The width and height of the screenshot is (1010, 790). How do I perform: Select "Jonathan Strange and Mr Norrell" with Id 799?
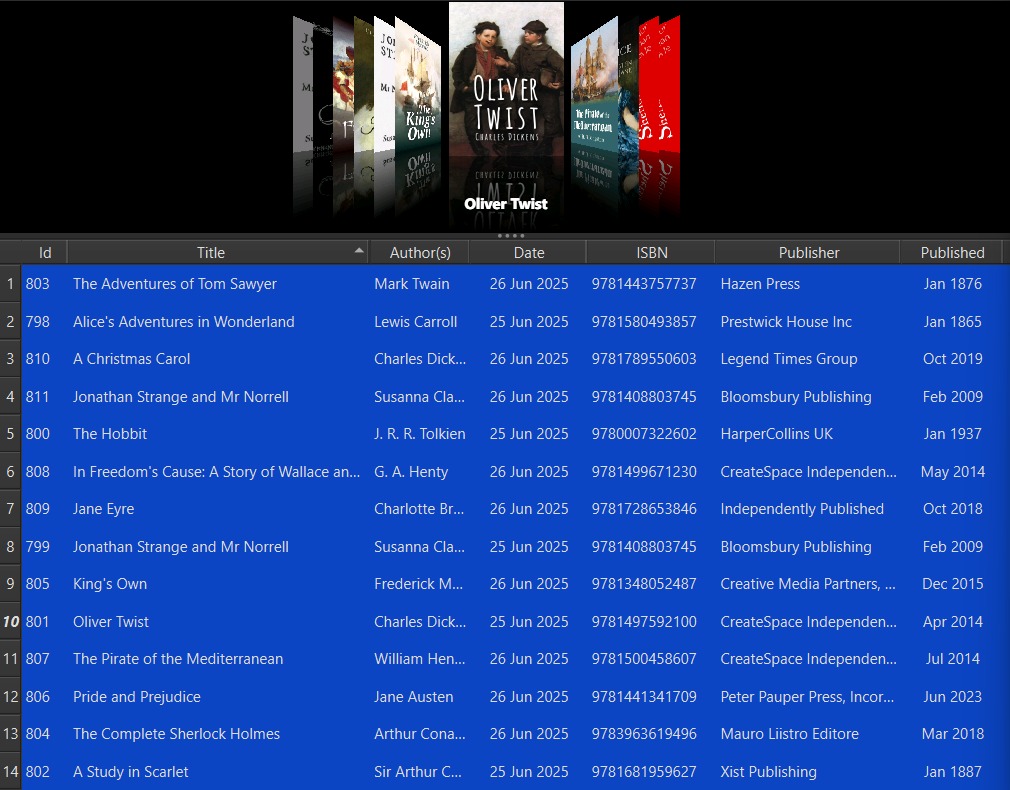coord(180,547)
